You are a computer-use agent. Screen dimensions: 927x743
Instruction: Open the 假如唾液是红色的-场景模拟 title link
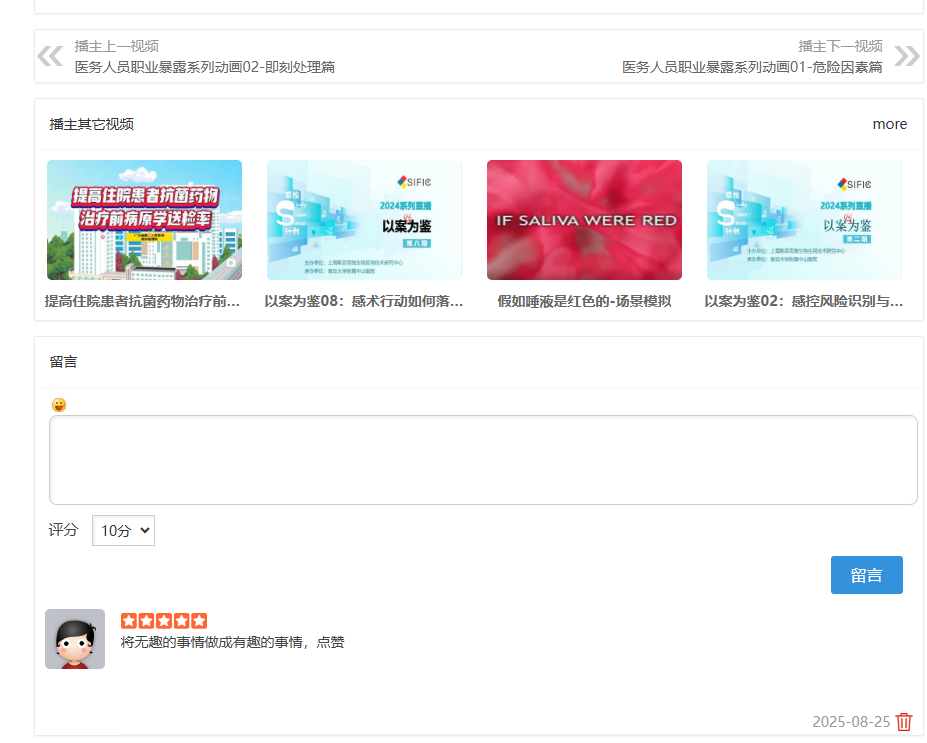coord(583,300)
